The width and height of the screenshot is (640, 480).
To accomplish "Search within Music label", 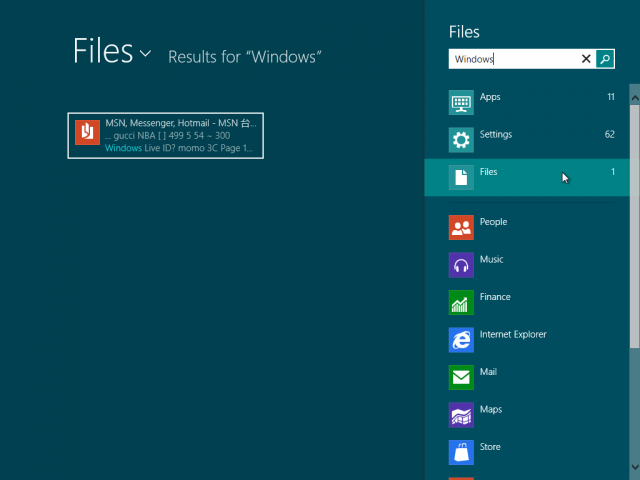I will 491,259.
